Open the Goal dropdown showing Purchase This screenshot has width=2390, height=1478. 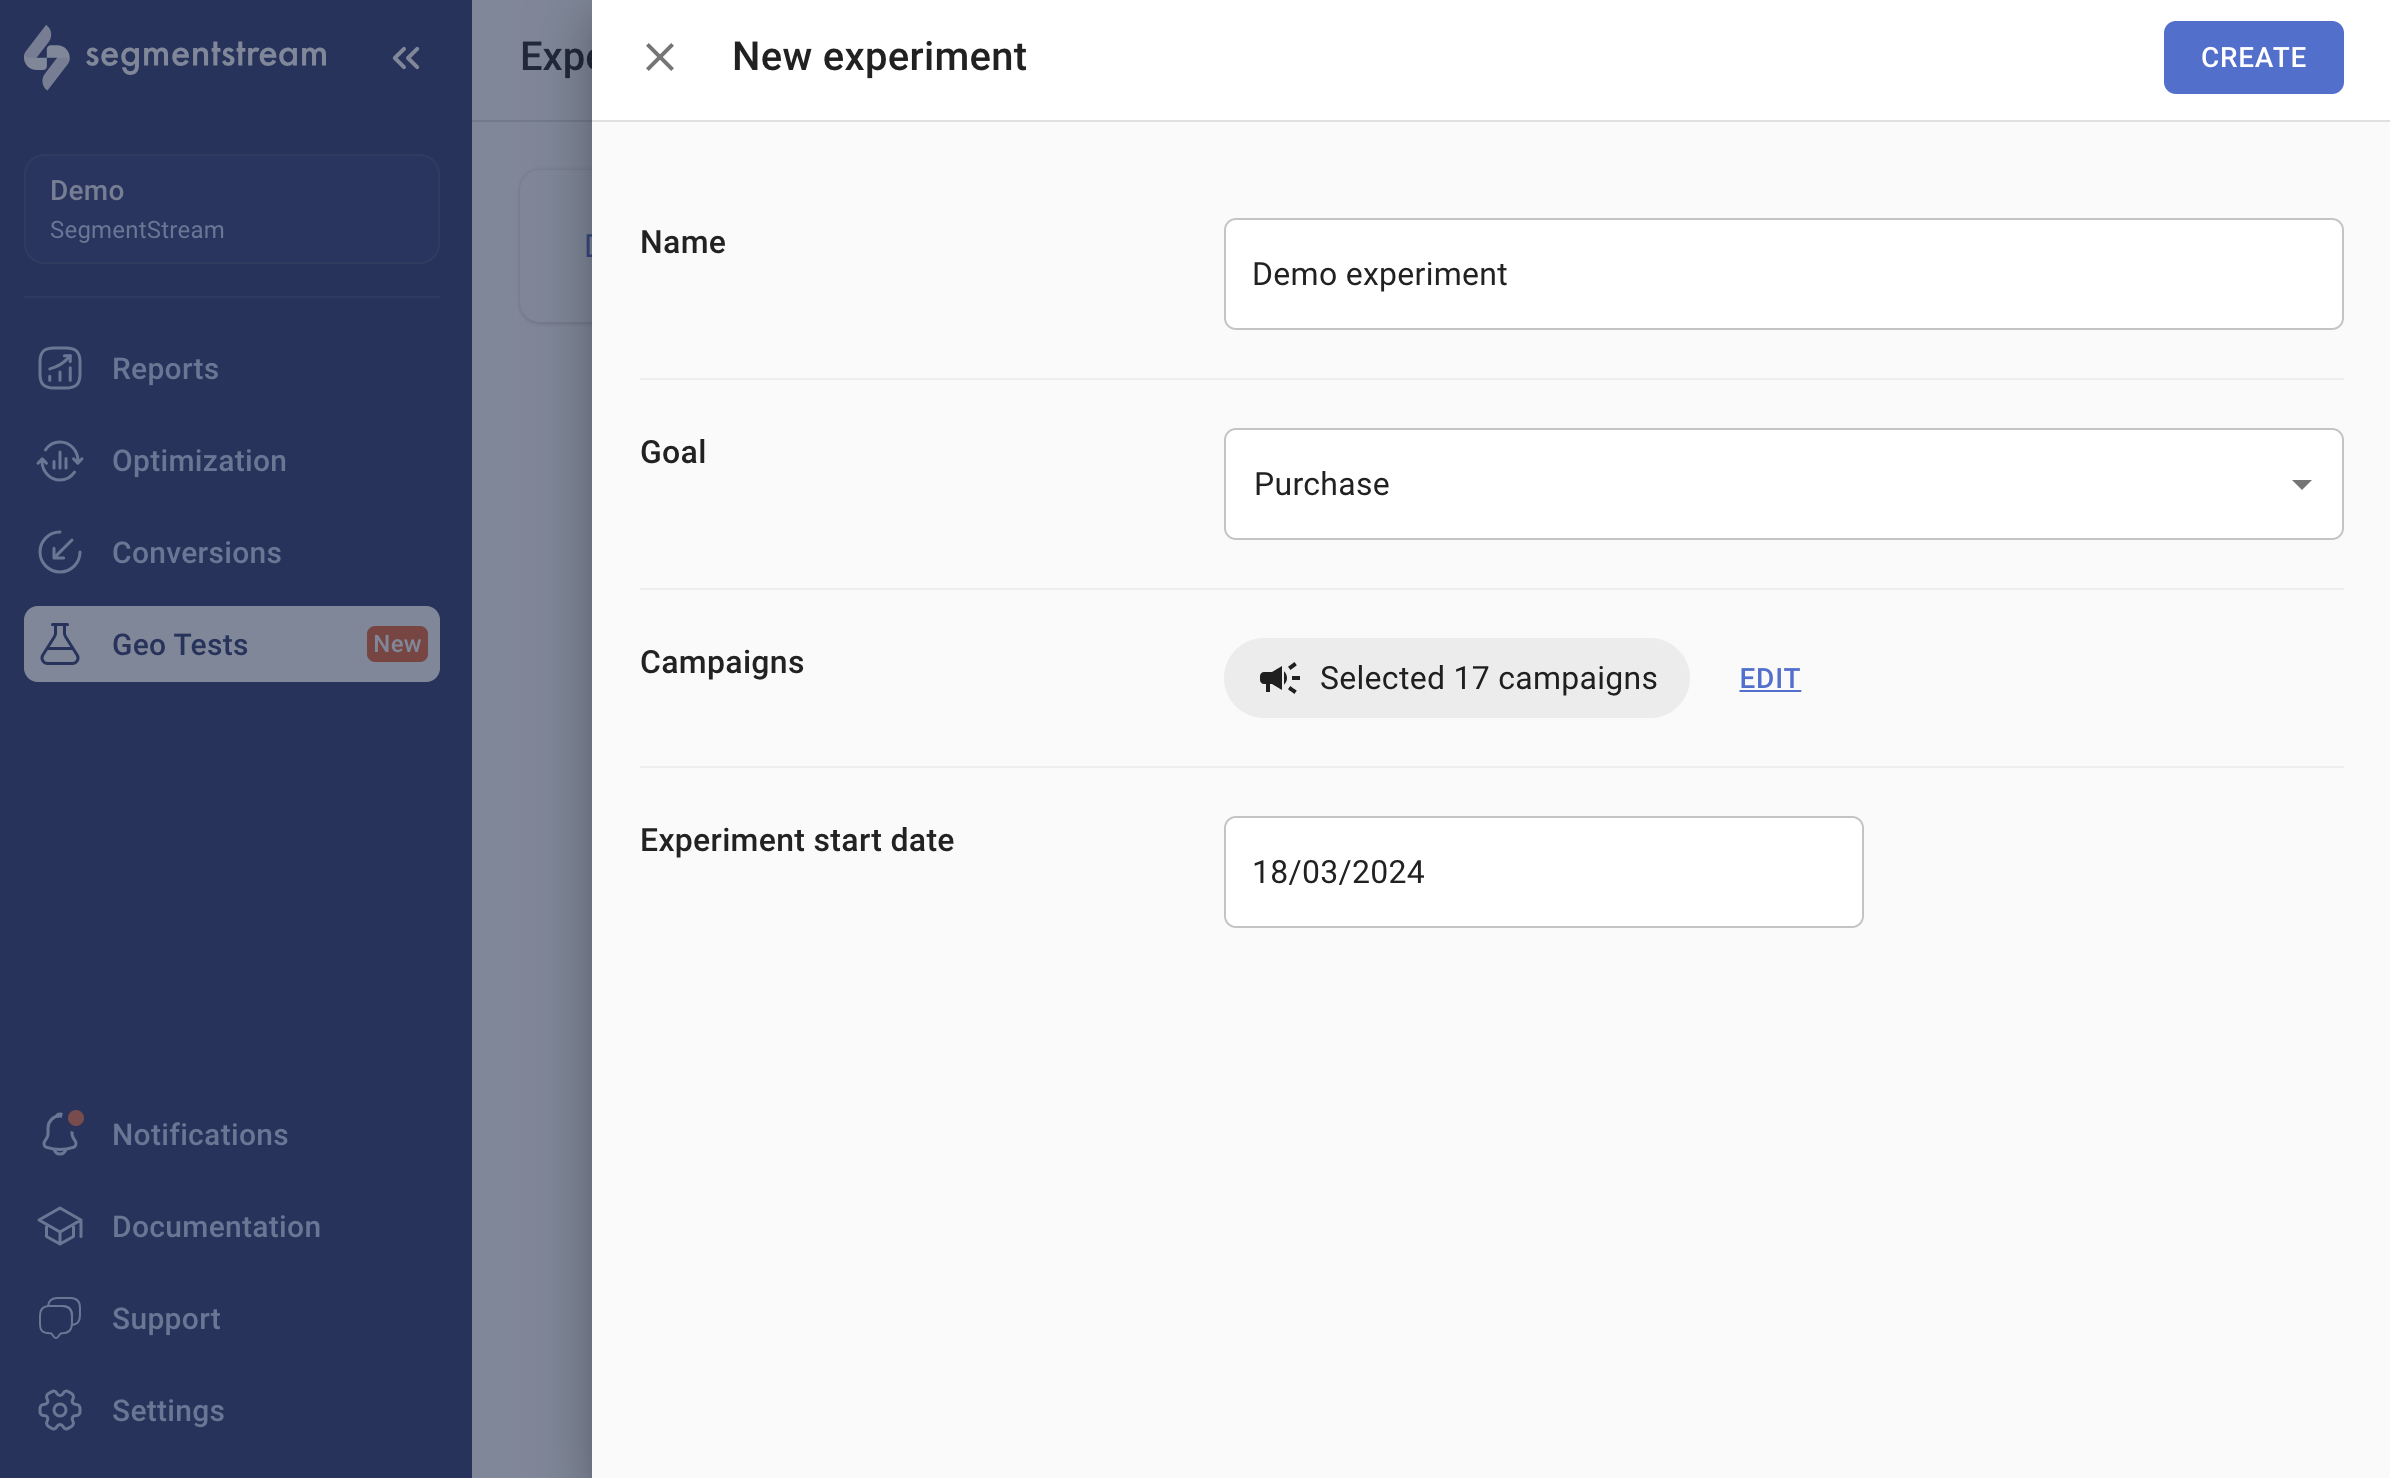pyautogui.click(x=1781, y=484)
